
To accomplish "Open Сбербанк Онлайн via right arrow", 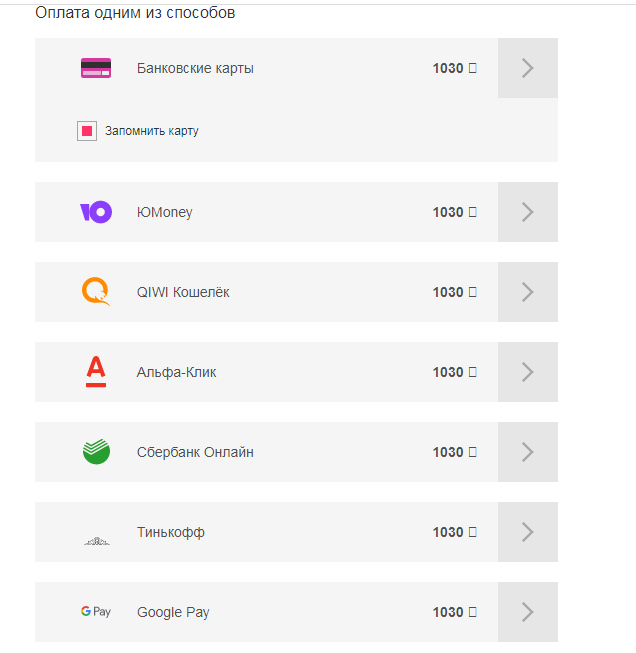I will pyautogui.click(x=528, y=452).
